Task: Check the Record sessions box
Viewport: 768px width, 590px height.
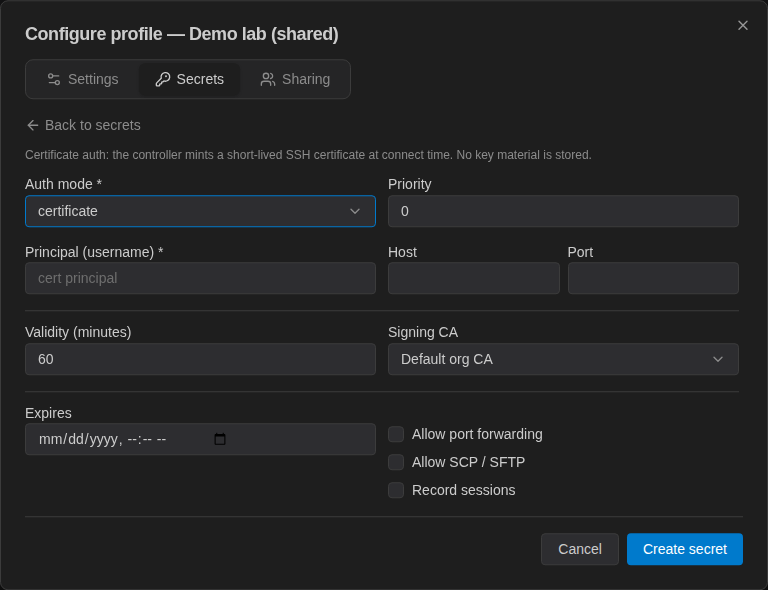Action: pyautogui.click(x=396, y=490)
